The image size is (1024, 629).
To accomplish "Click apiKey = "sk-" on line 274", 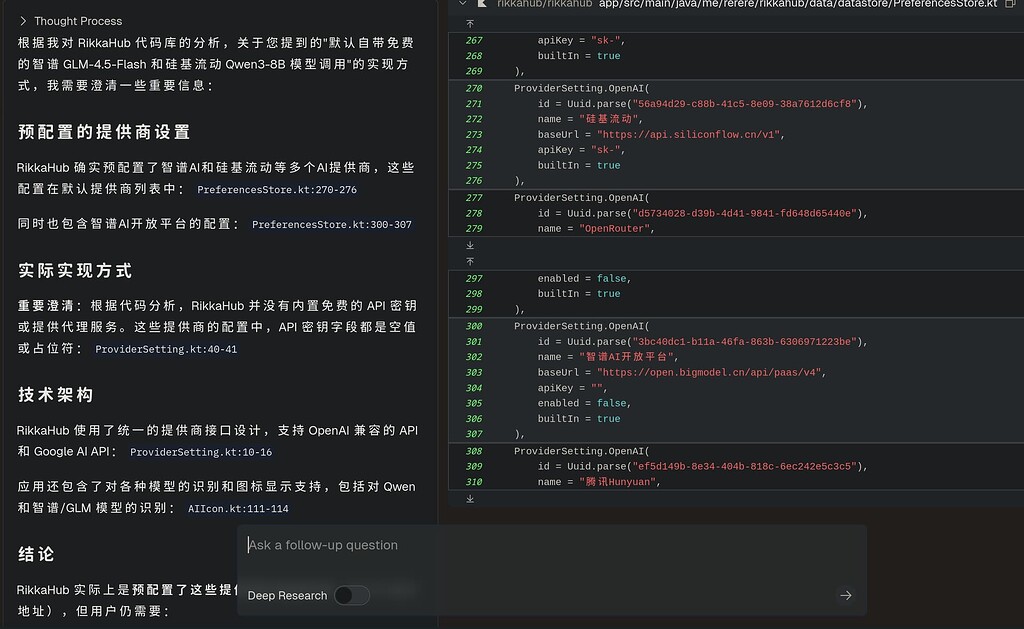I will pos(581,150).
